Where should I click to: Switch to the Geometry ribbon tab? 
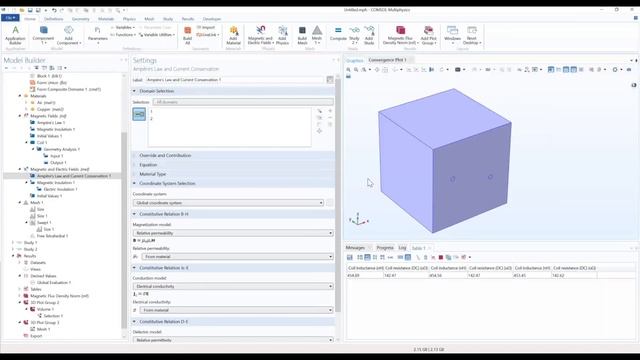tap(80, 19)
